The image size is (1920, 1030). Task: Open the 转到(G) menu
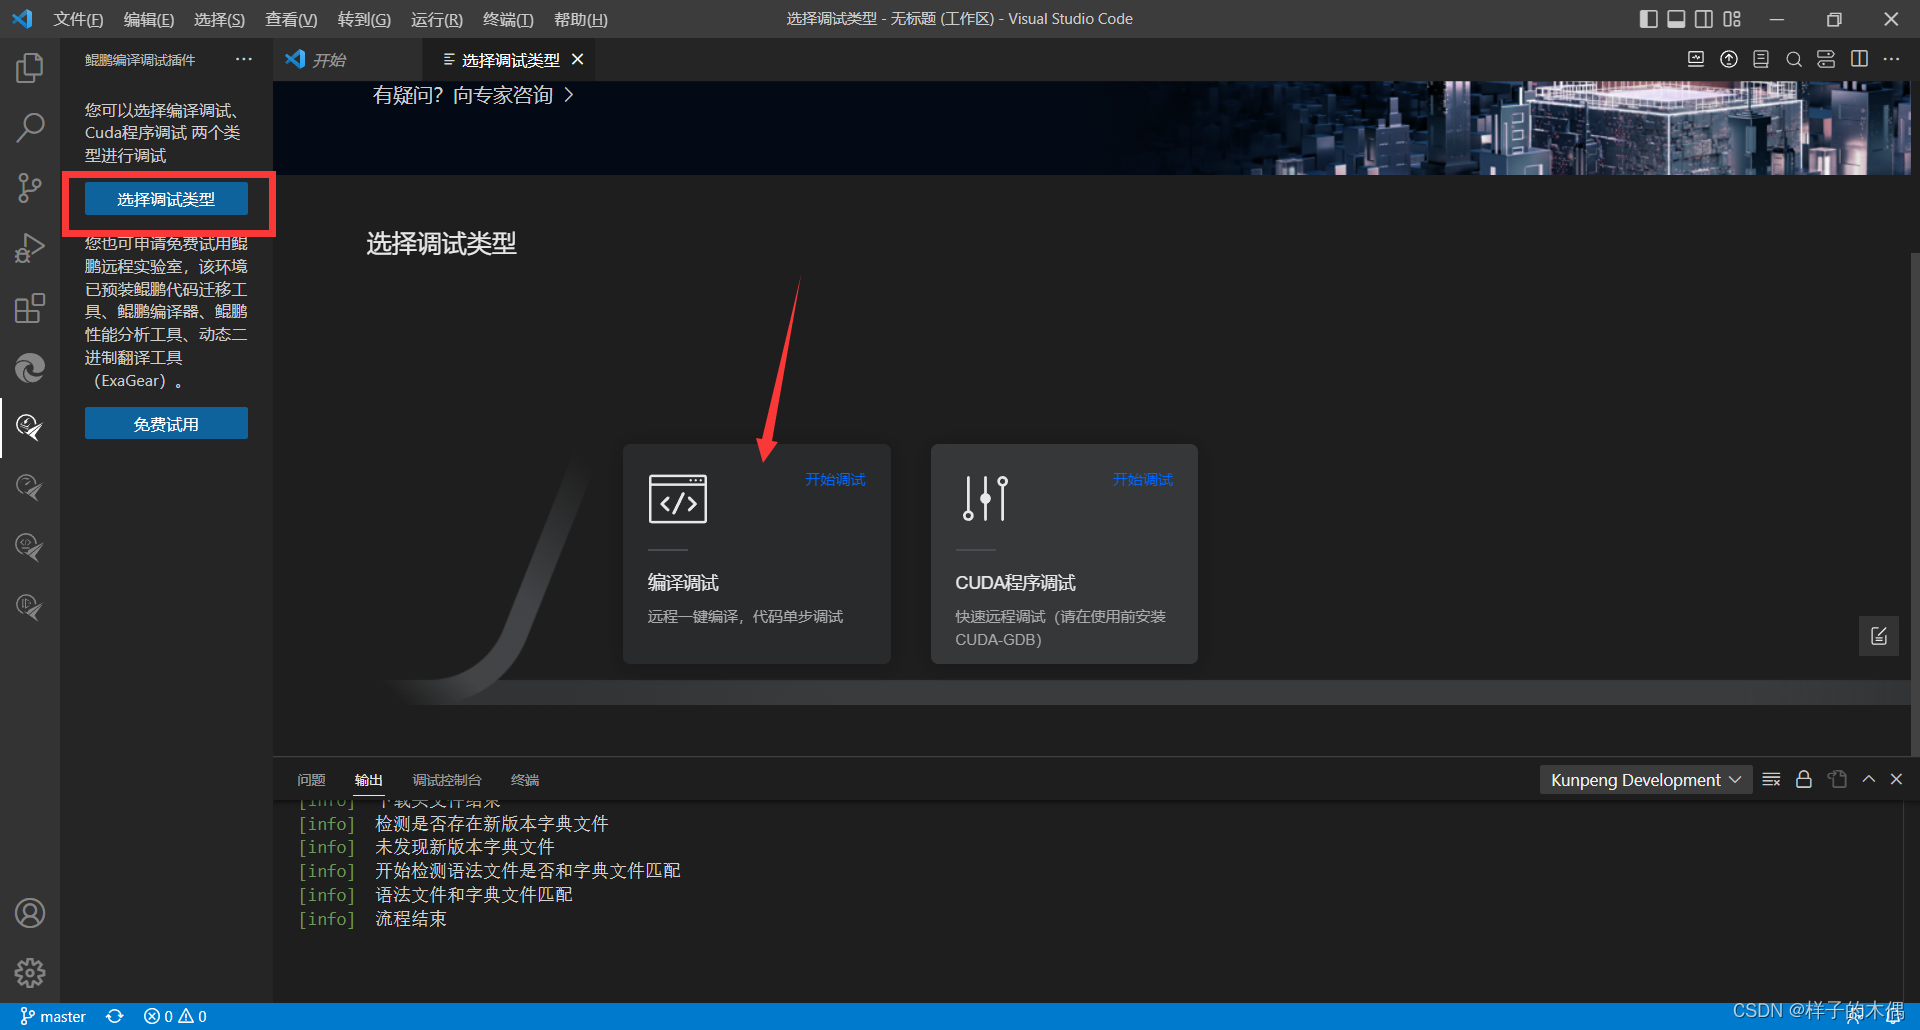pyautogui.click(x=364, y=20)
